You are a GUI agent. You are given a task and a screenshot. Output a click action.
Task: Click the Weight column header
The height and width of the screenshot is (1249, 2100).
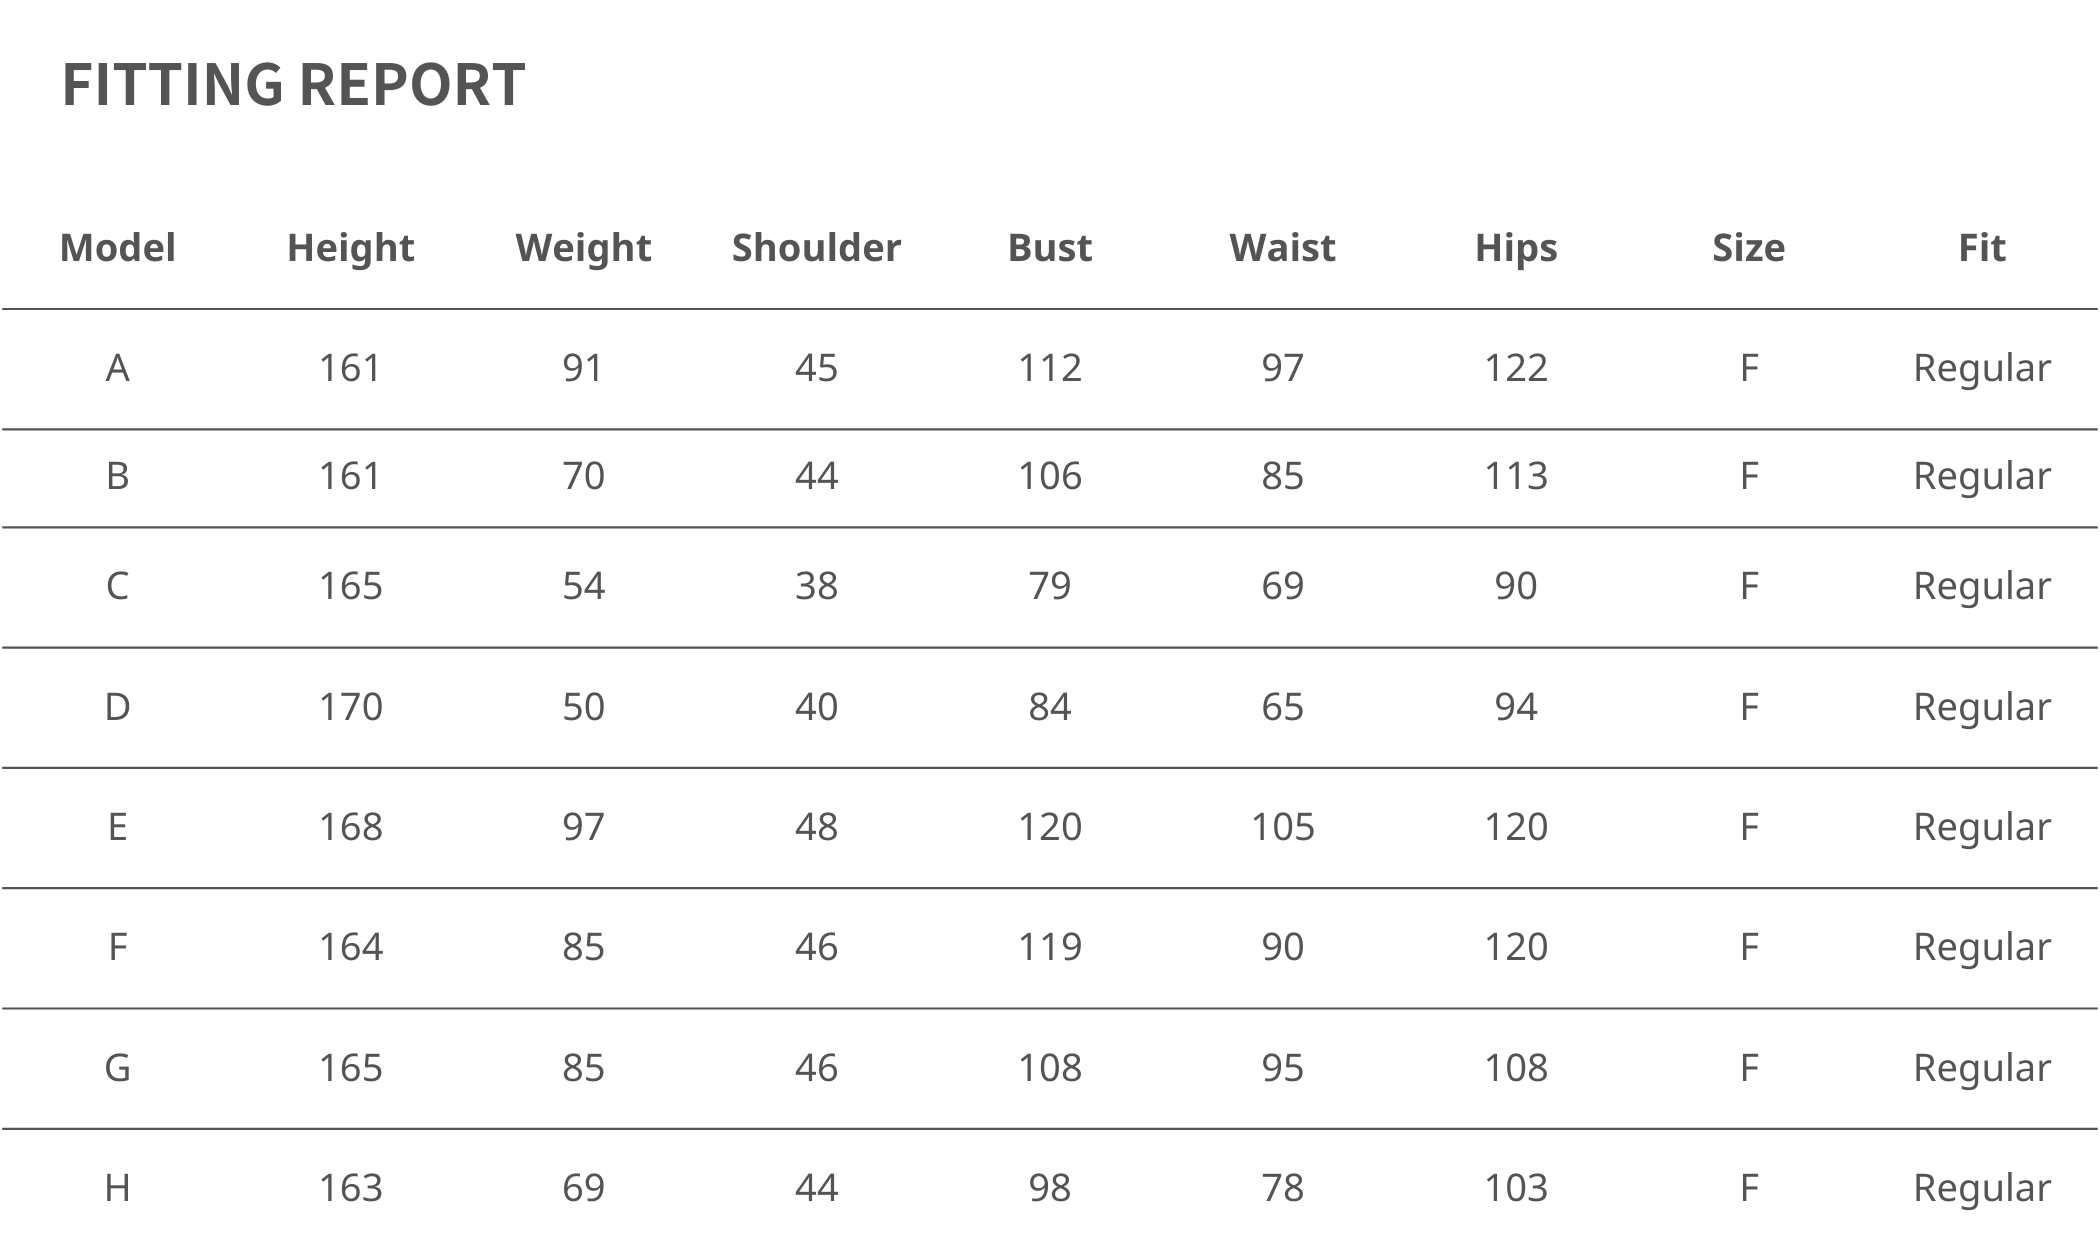(583, 248)
